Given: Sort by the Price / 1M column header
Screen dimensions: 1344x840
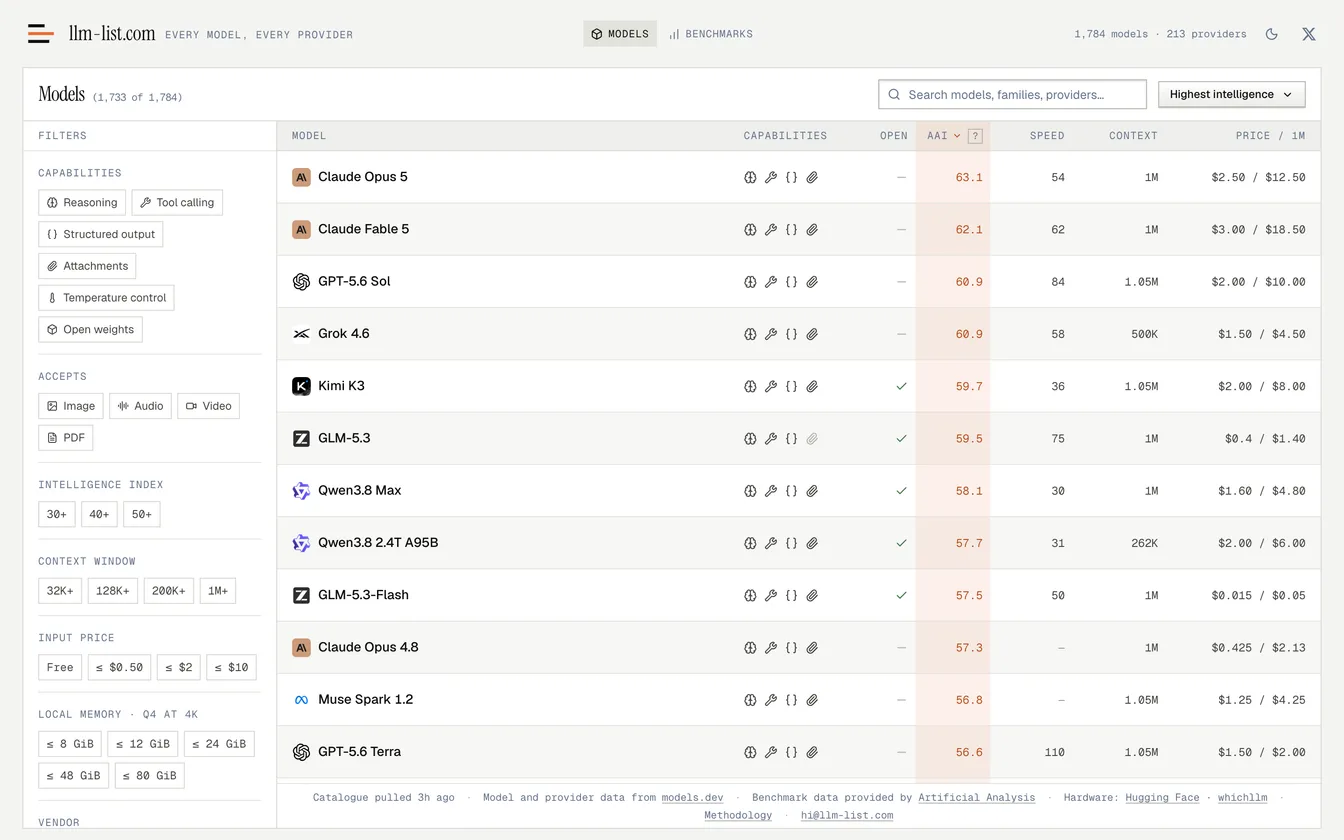Looking at the screenshot, I should pos(1270,136).
